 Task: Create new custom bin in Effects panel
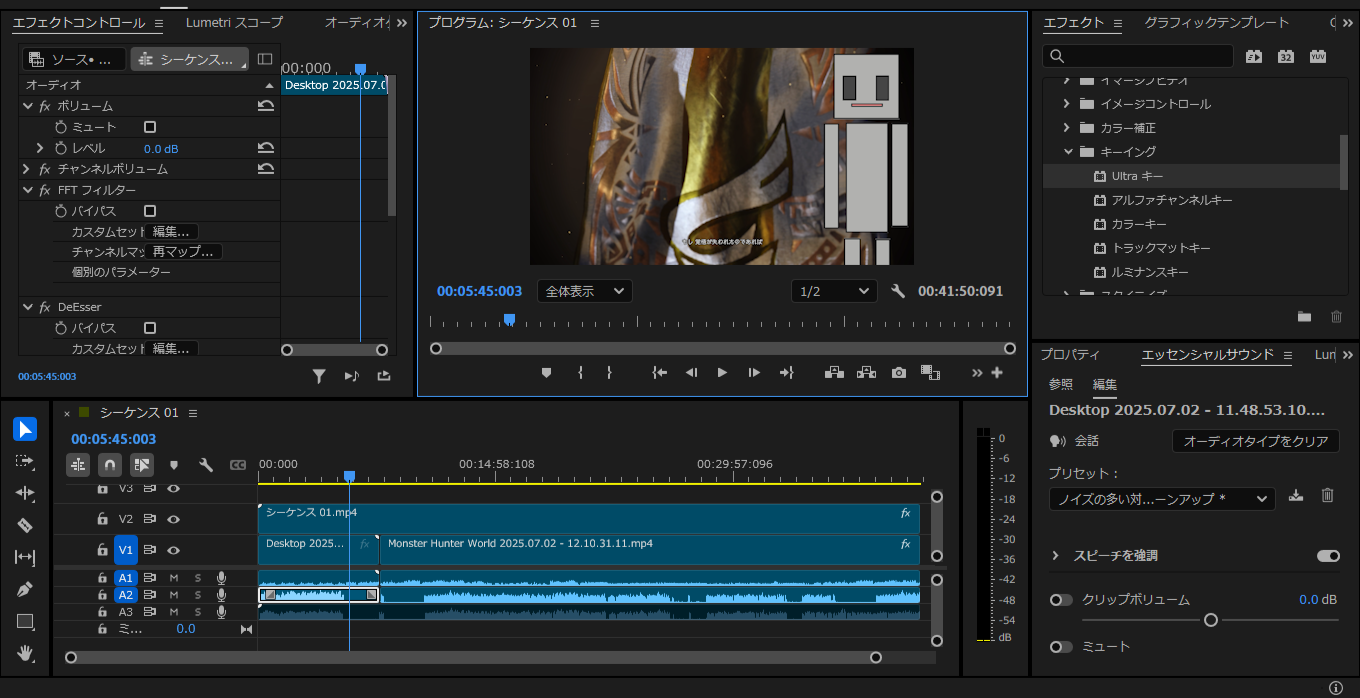pyautogui.click(x=1304, y=316)
